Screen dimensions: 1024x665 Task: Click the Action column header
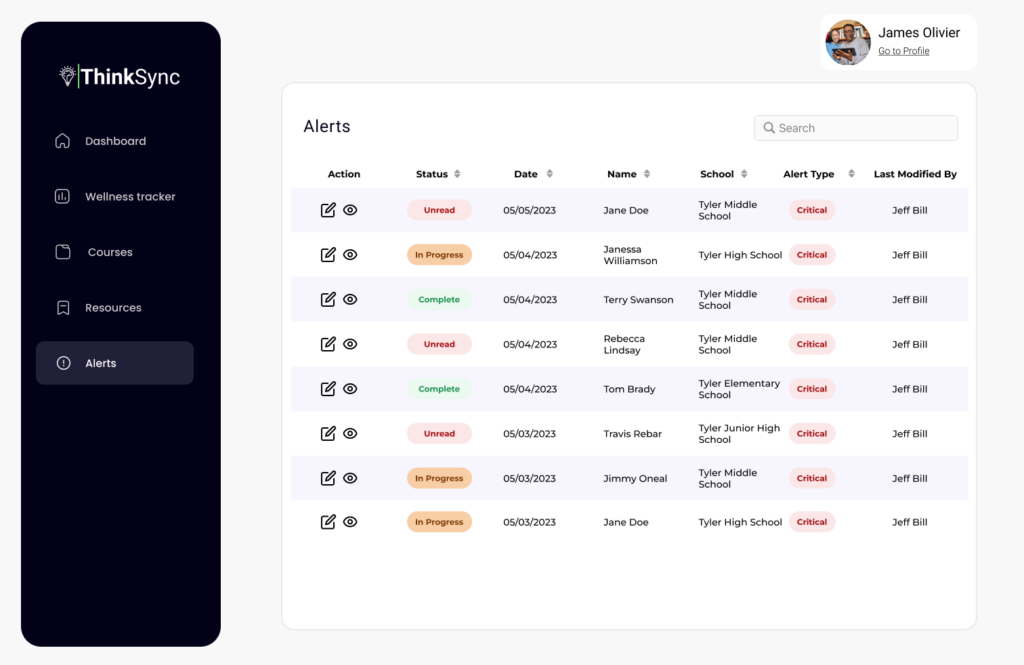(344, 174)
